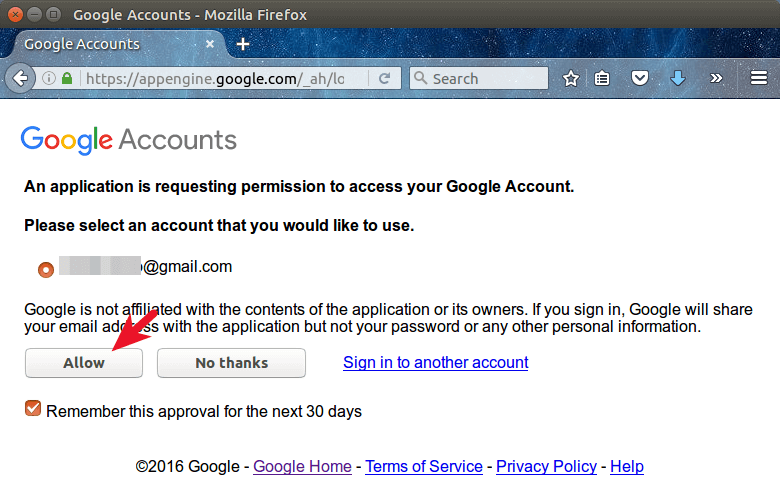
Task: Reload the current page
Action: [384, 78]
